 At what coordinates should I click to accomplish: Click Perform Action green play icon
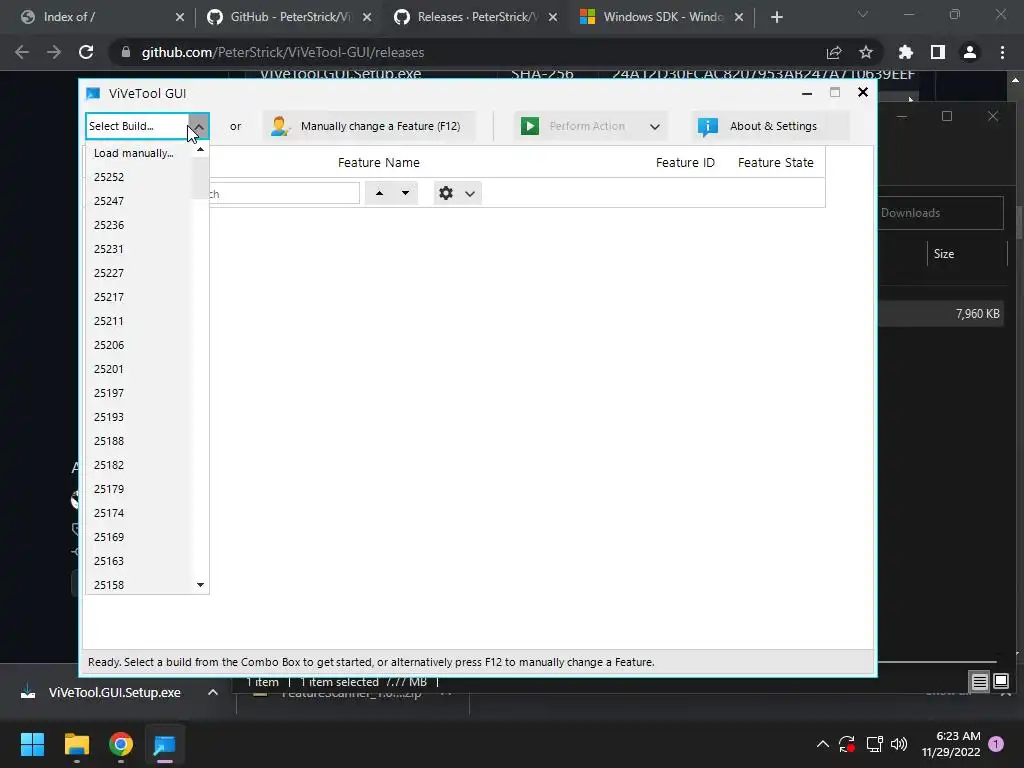coord(530,126)
